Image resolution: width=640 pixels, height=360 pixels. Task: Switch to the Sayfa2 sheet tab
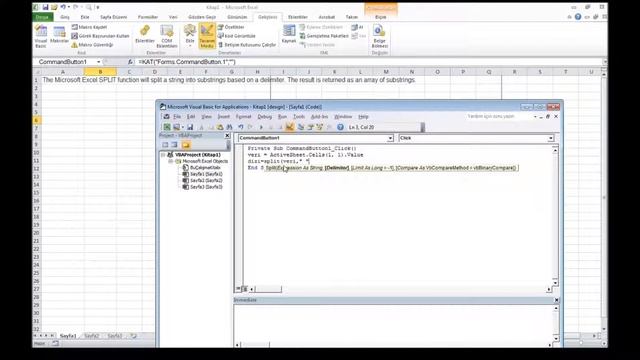tap(91, 336)
